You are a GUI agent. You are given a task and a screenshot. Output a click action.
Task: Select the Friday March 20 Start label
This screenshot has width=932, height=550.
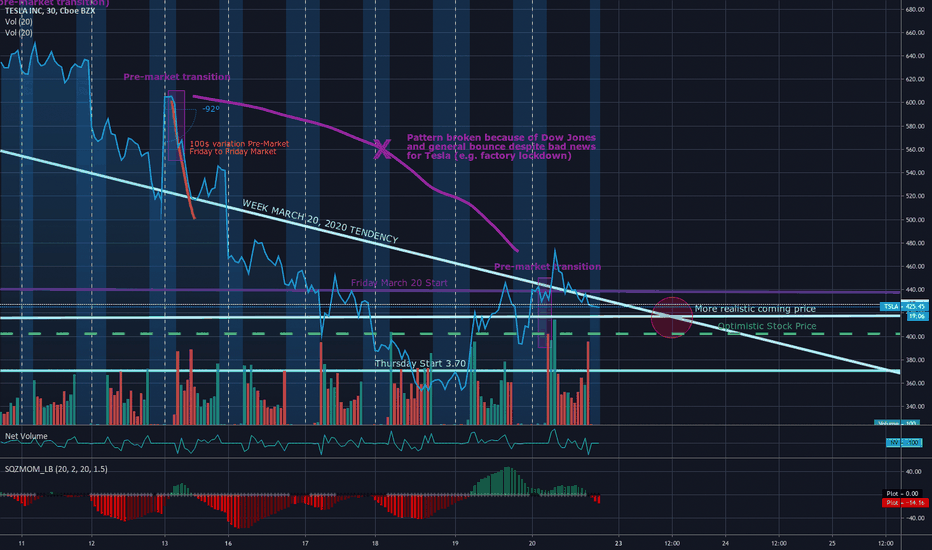[399, 282]
